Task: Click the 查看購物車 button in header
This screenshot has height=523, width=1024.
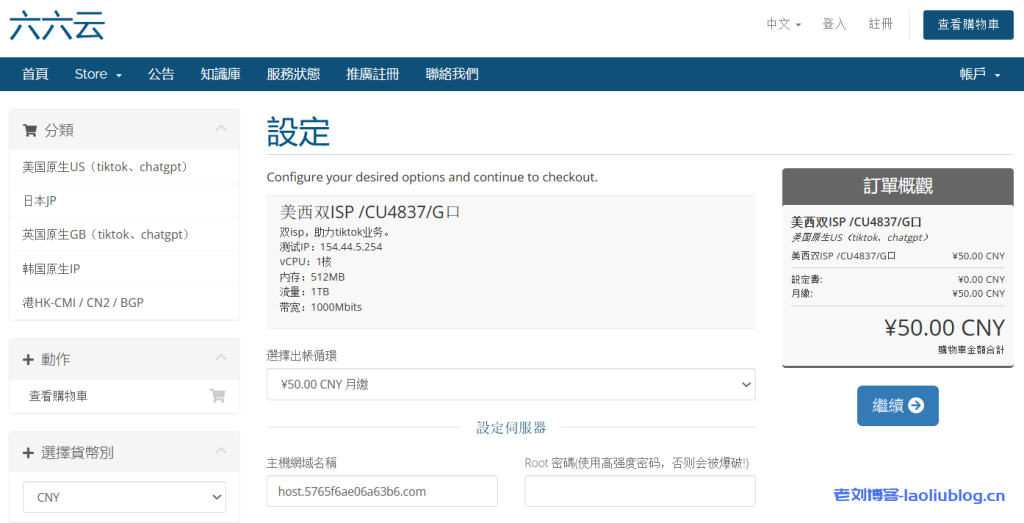Action: (968, 25)
